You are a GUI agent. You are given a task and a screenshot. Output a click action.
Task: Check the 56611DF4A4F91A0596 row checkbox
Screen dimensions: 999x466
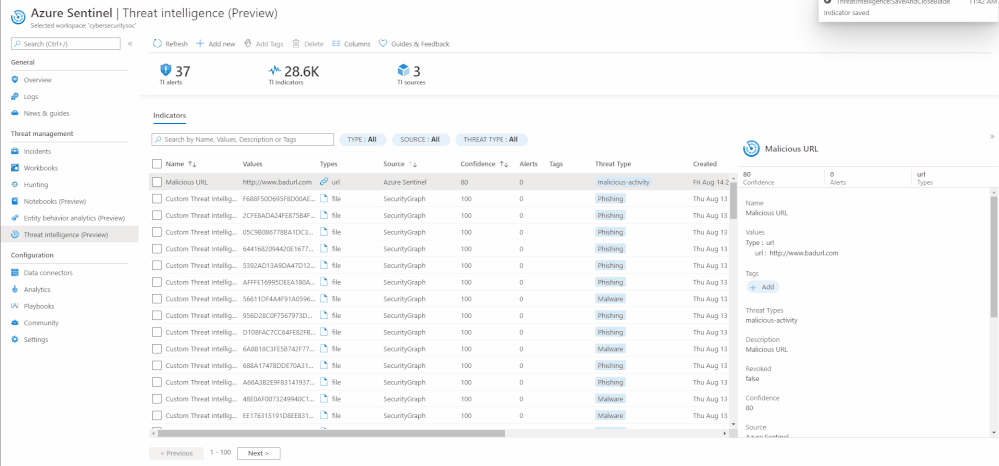[157, 299]
